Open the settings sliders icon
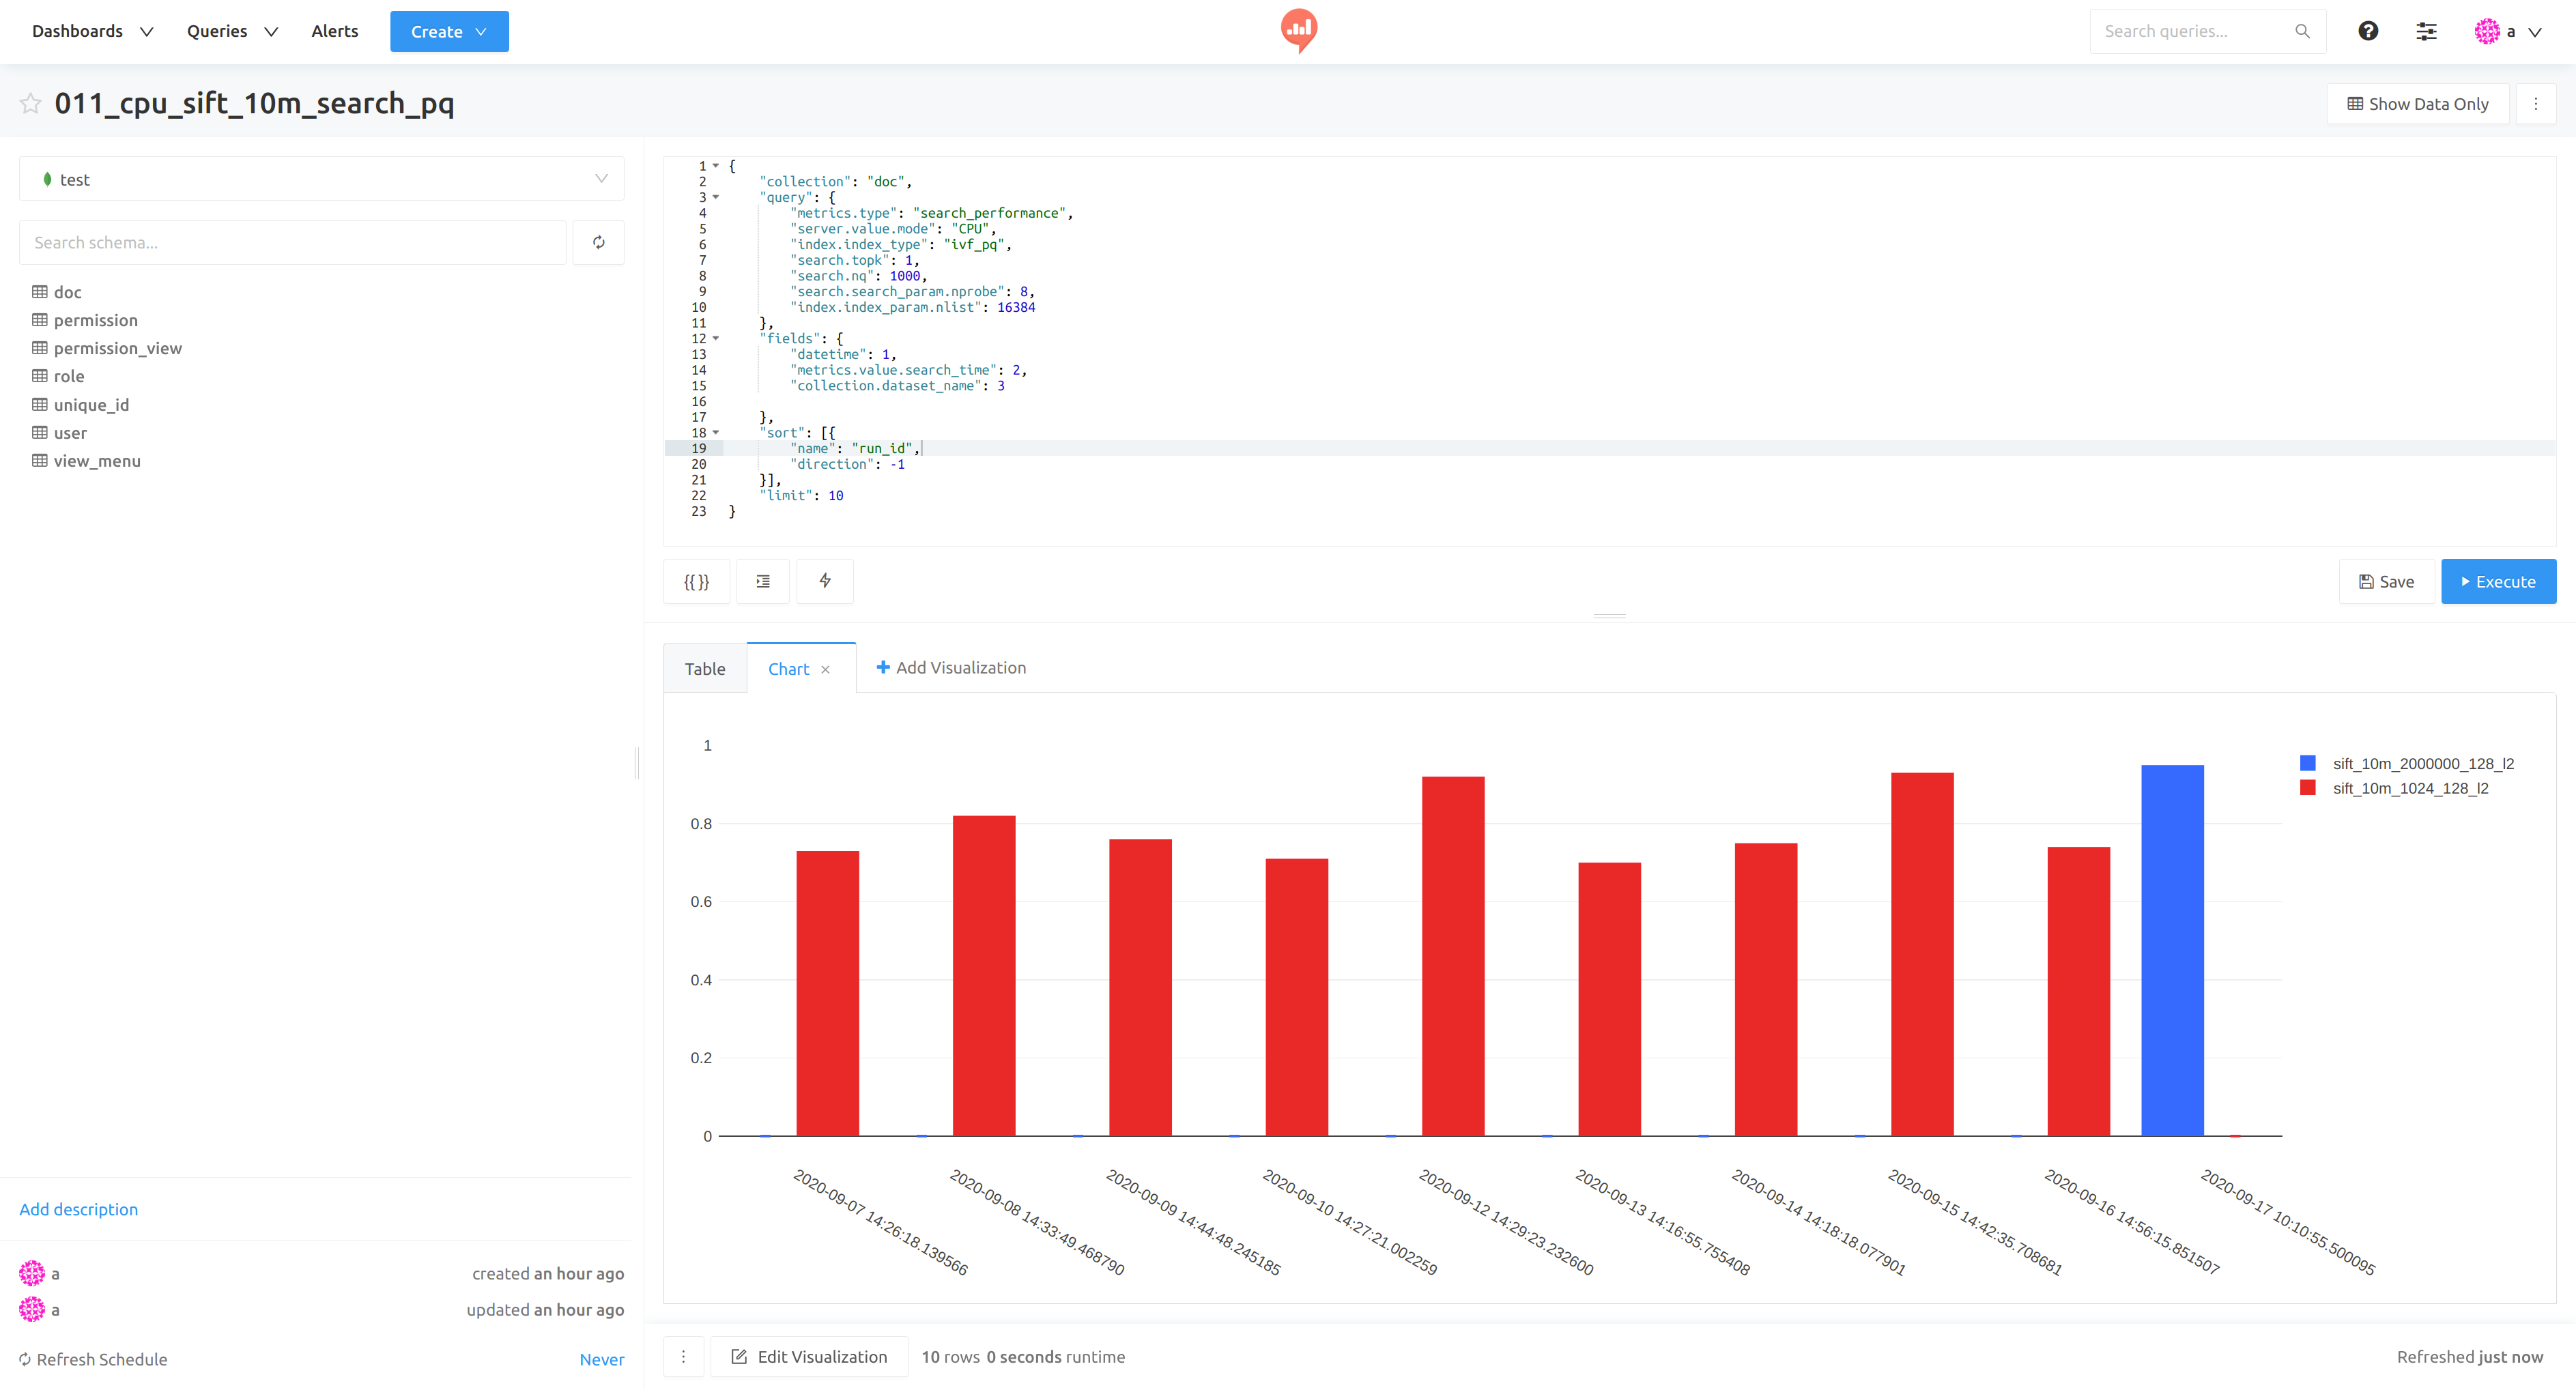Image resolution: width=2576 pixels, height=1390 pixels. click(2426, 31)
